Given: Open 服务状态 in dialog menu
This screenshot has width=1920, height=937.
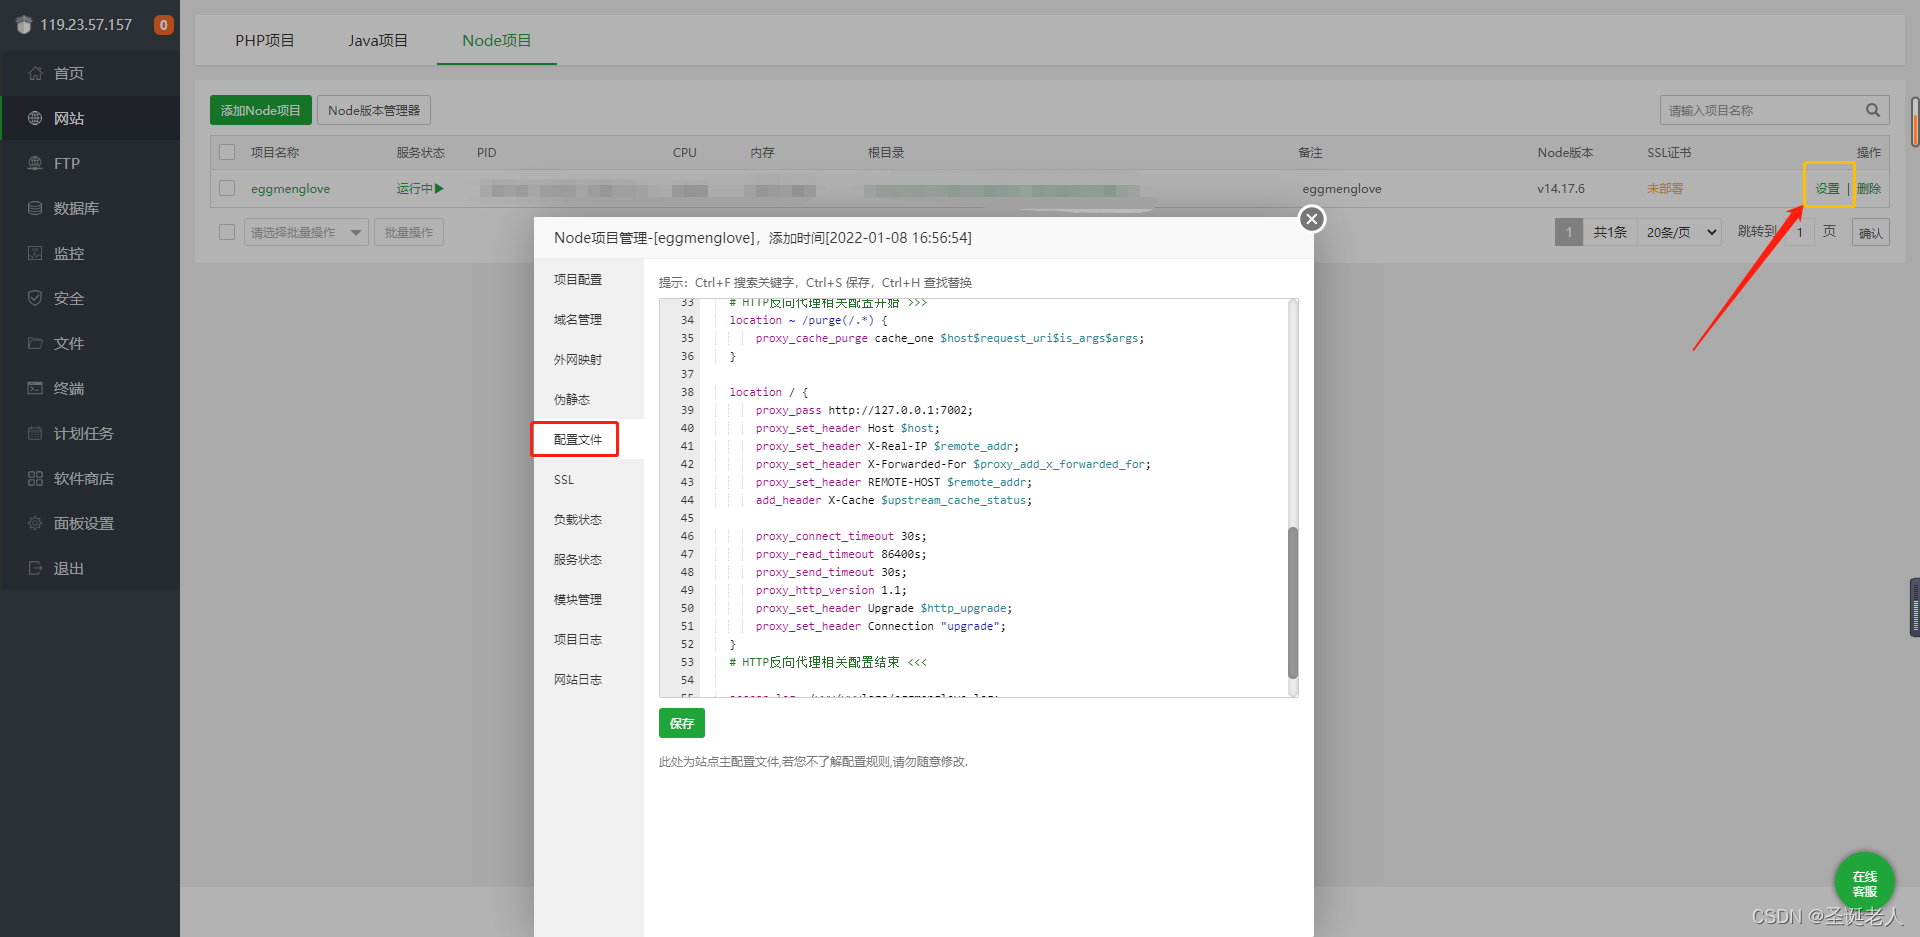Looking at the screenshot, I should (x=588, y=559).
